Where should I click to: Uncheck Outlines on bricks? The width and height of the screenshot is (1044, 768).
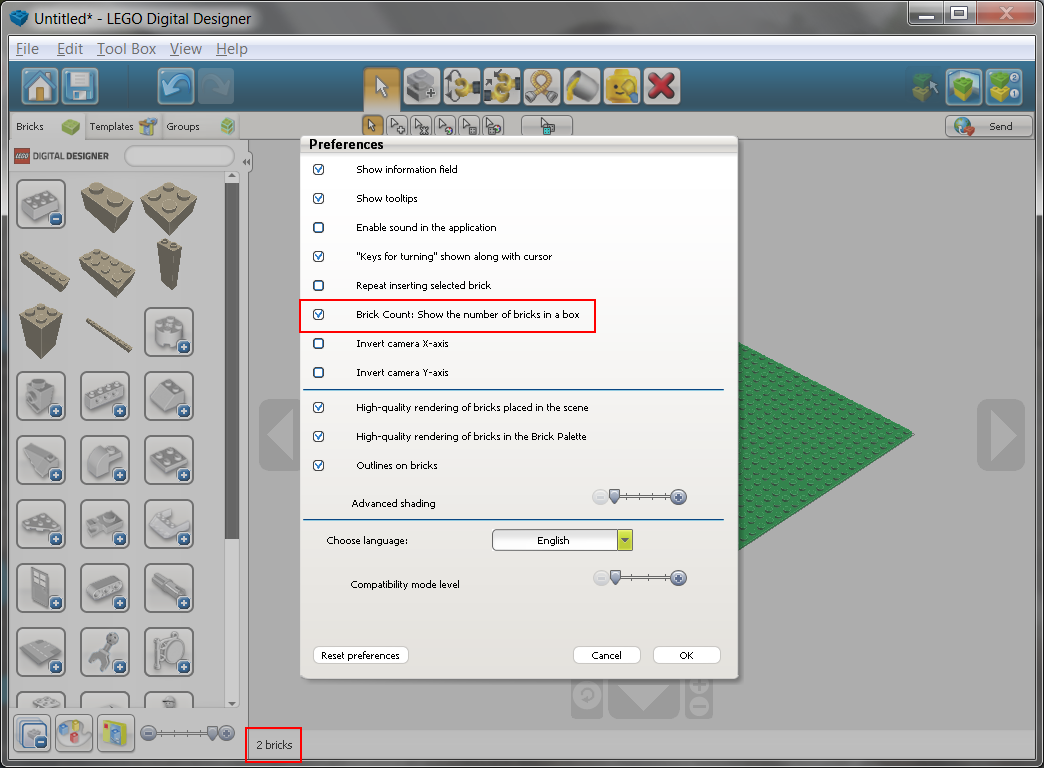coord(318,465)
